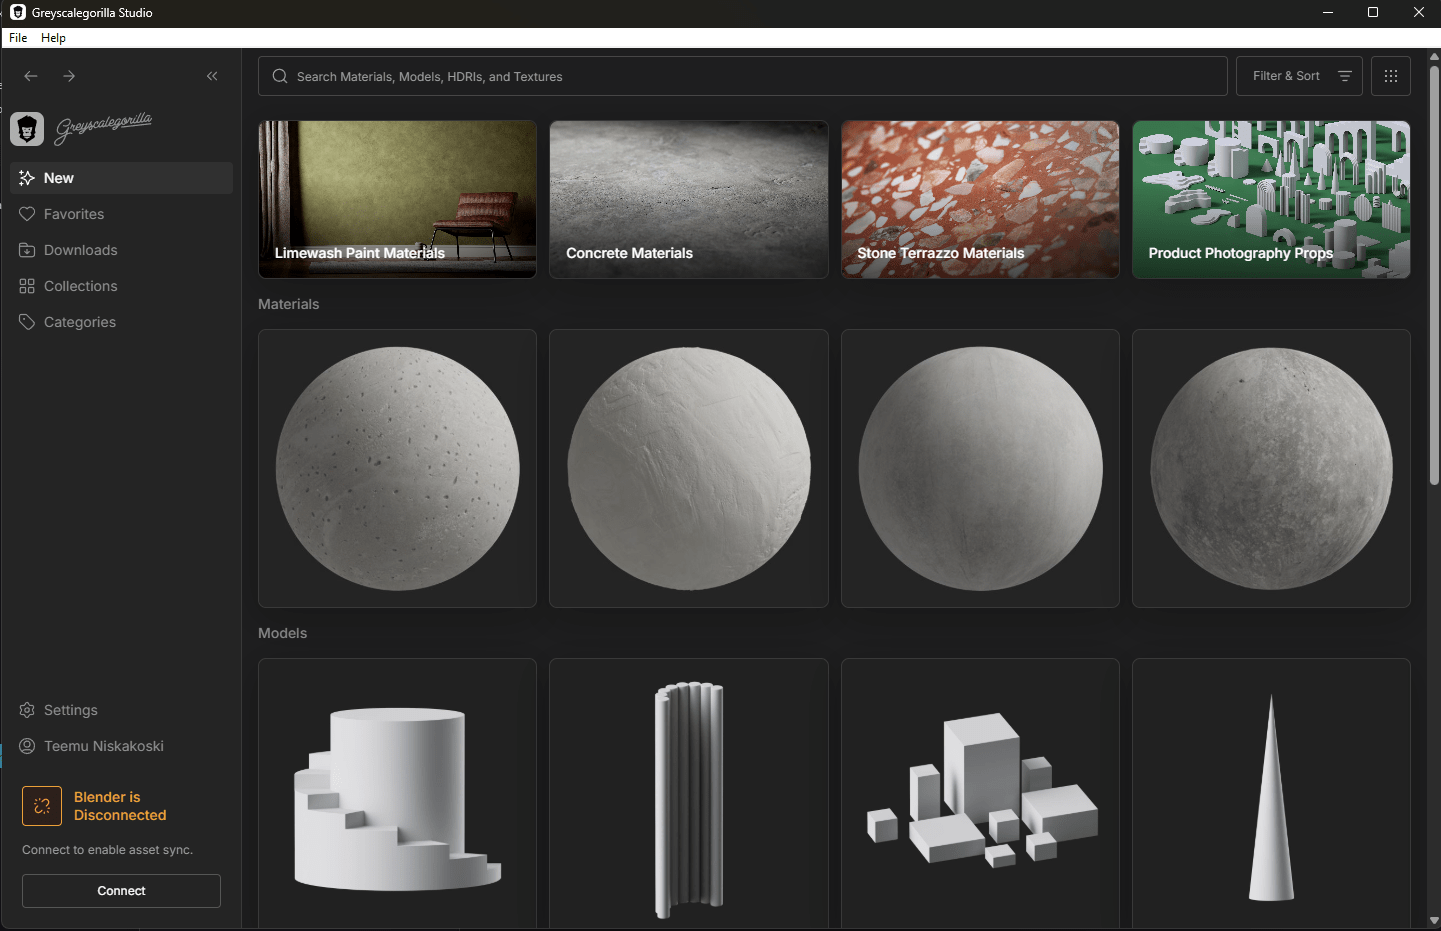Select the cone model
1441x931 pixels.
click(x=1271, y=794)
